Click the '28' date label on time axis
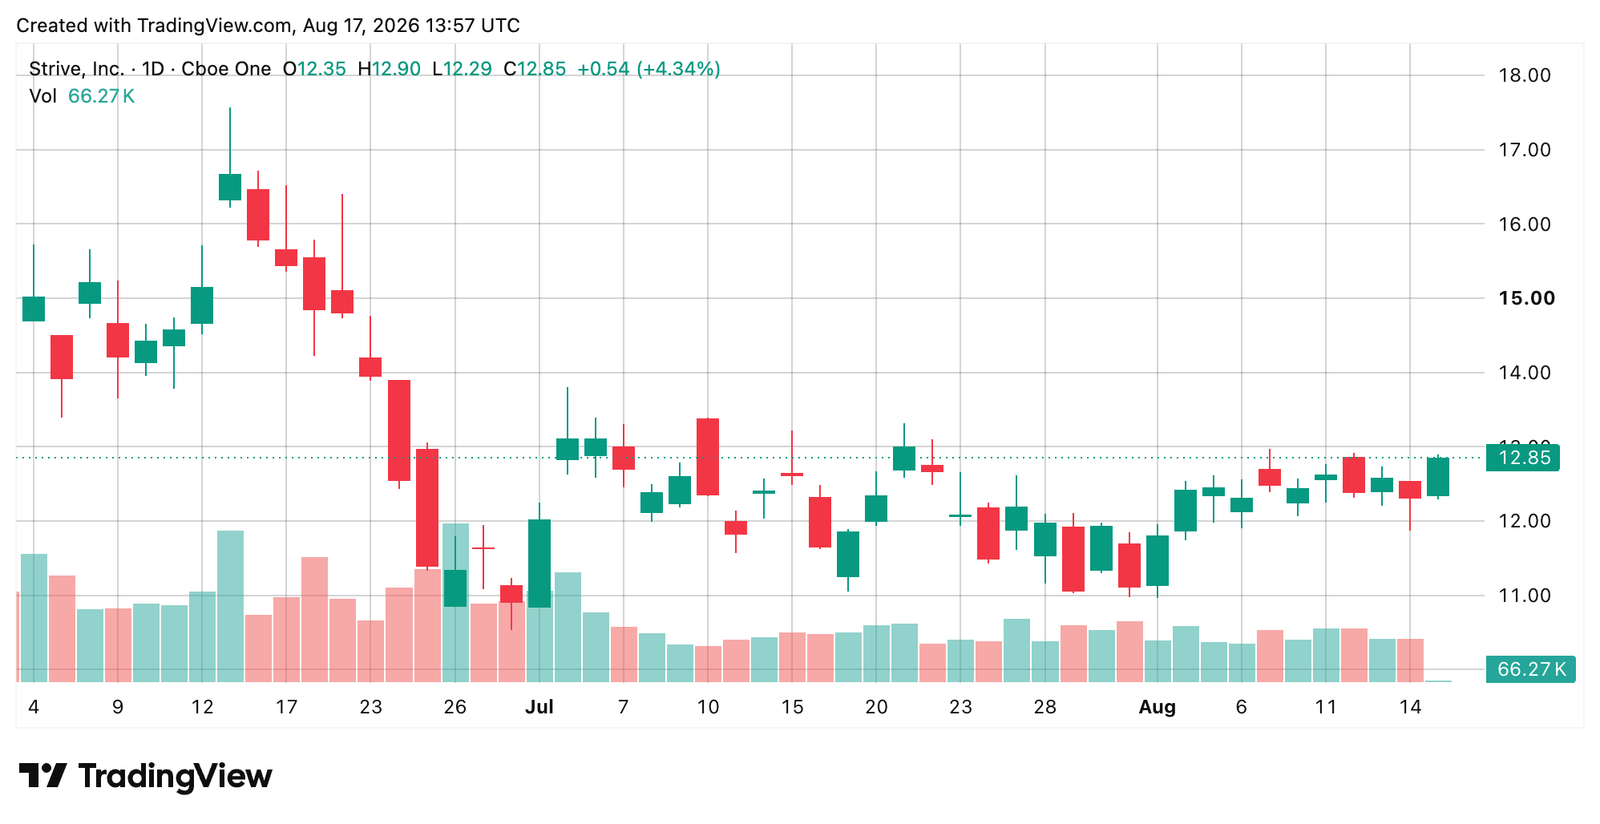This screenshot has width=1600, height=824. point(1045,707)
